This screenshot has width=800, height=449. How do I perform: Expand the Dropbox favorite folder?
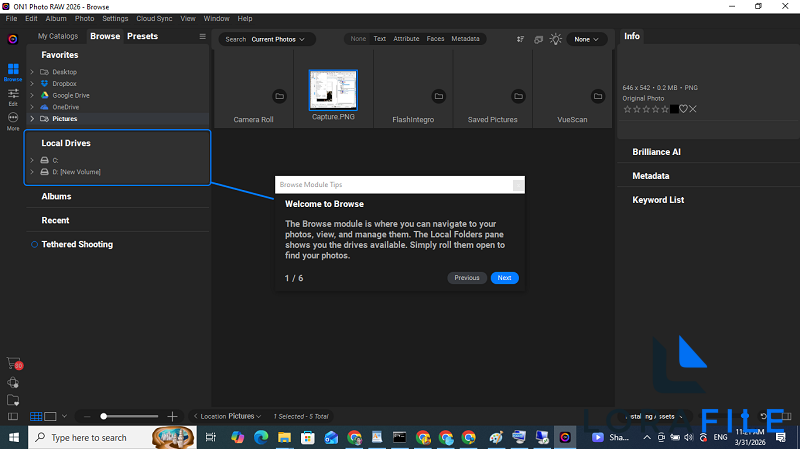[x=32, y=84]
